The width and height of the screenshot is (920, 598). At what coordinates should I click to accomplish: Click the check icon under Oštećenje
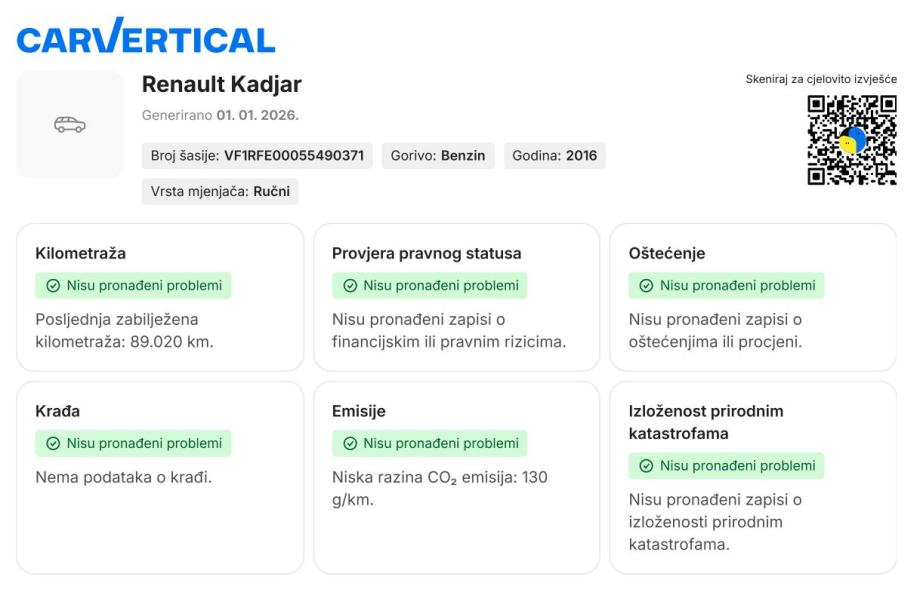click(645, 286)
